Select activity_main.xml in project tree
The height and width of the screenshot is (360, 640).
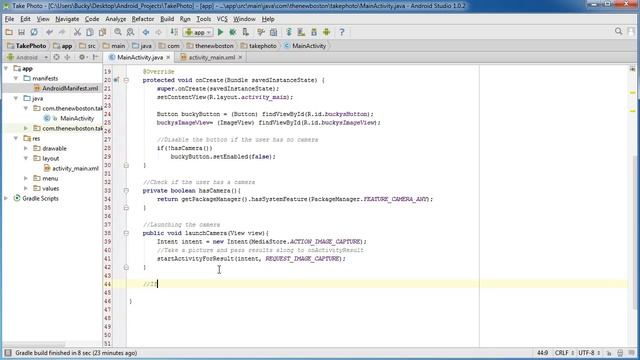[71, 169]
